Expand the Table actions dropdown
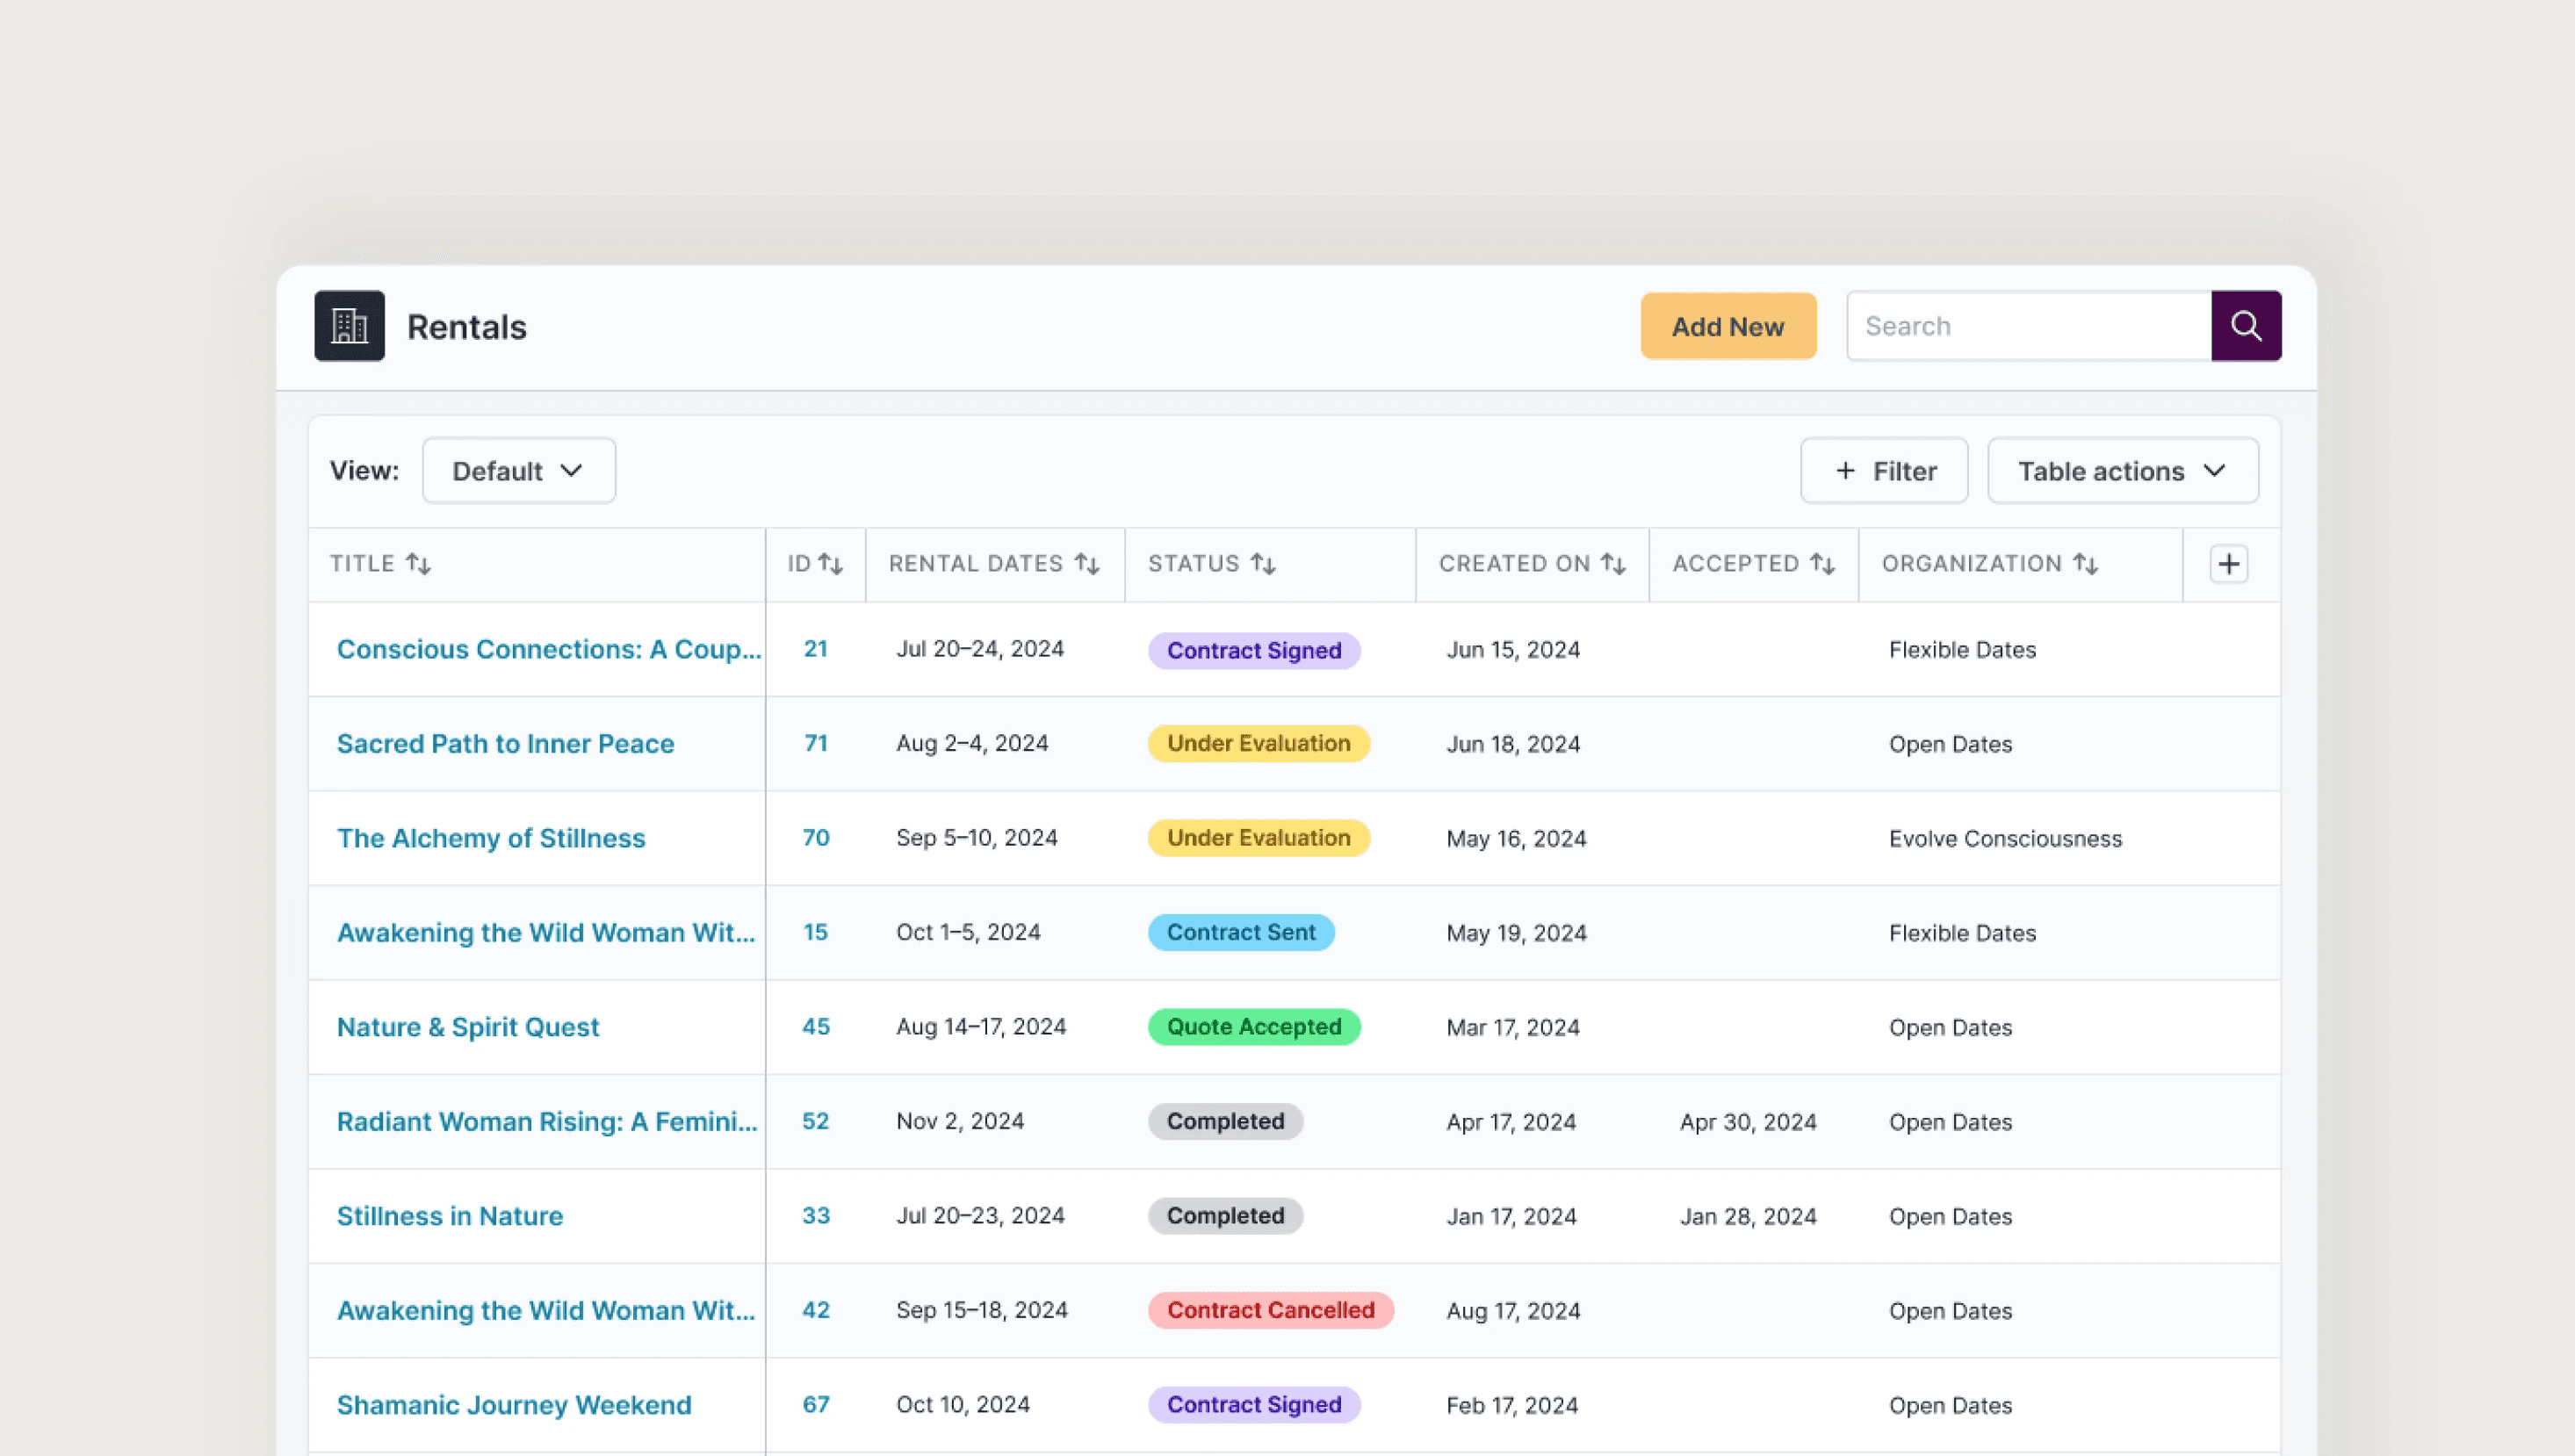The height and width of the screenshot is (1456, 2575). (2122, 471)
